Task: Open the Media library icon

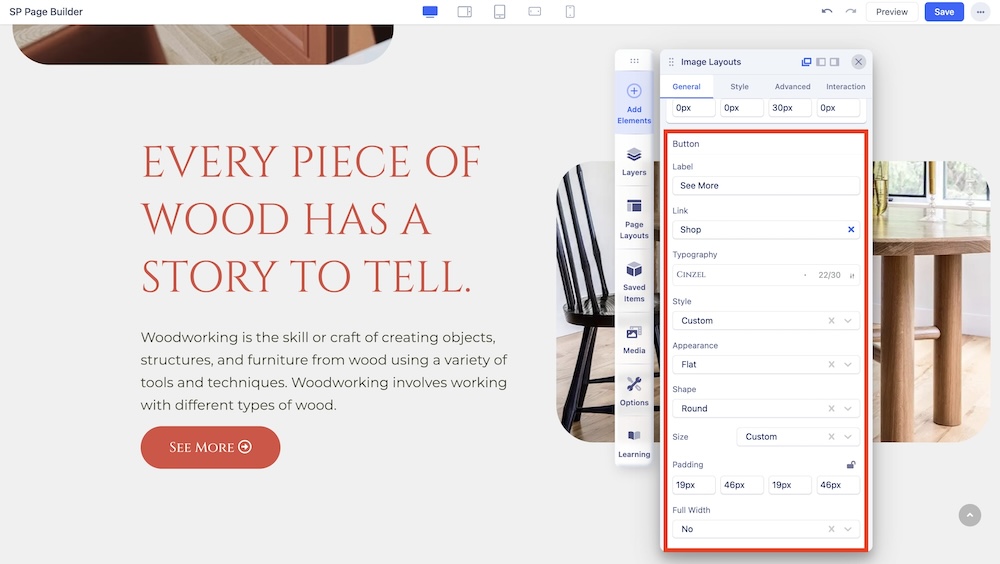Action: coord(634,339)
